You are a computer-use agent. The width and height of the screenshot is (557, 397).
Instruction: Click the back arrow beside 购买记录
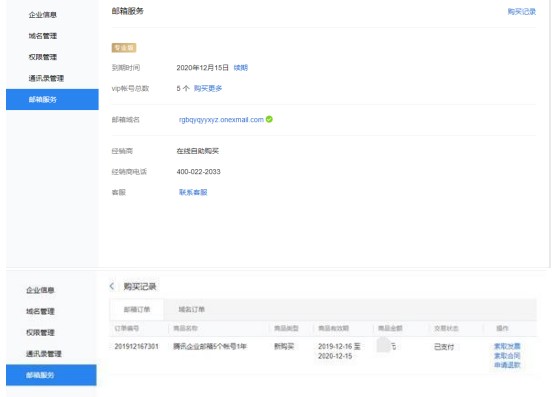coord(112,286)
